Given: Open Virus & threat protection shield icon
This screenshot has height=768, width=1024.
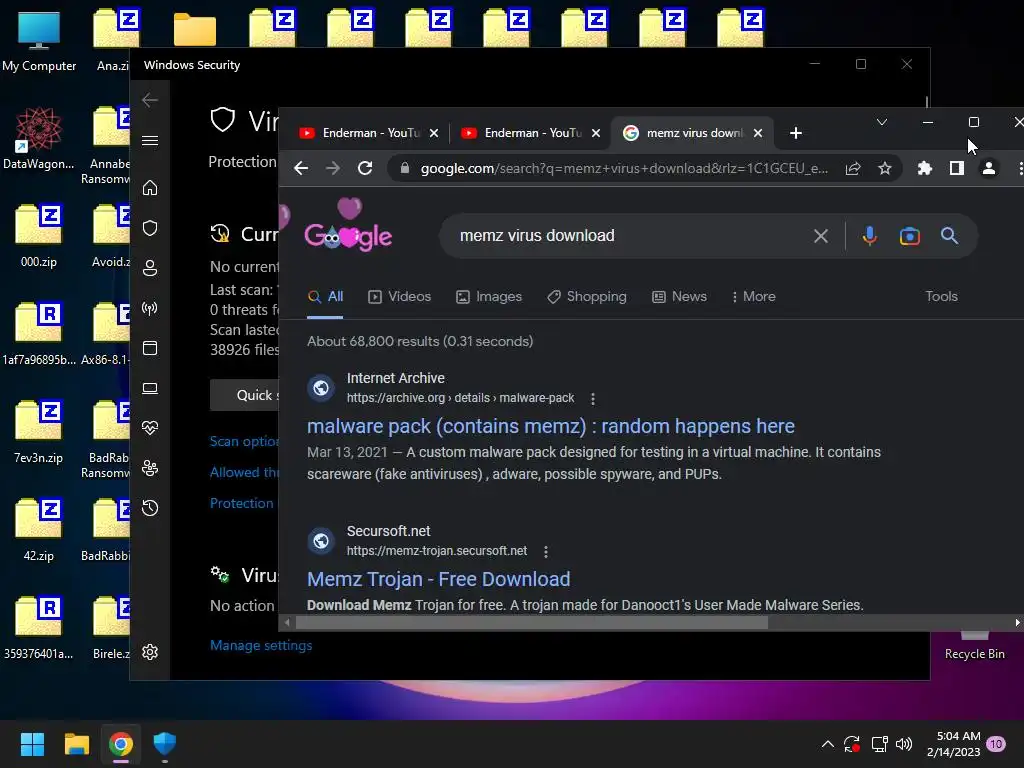Looking at the screenshot, I should (150, 228).
